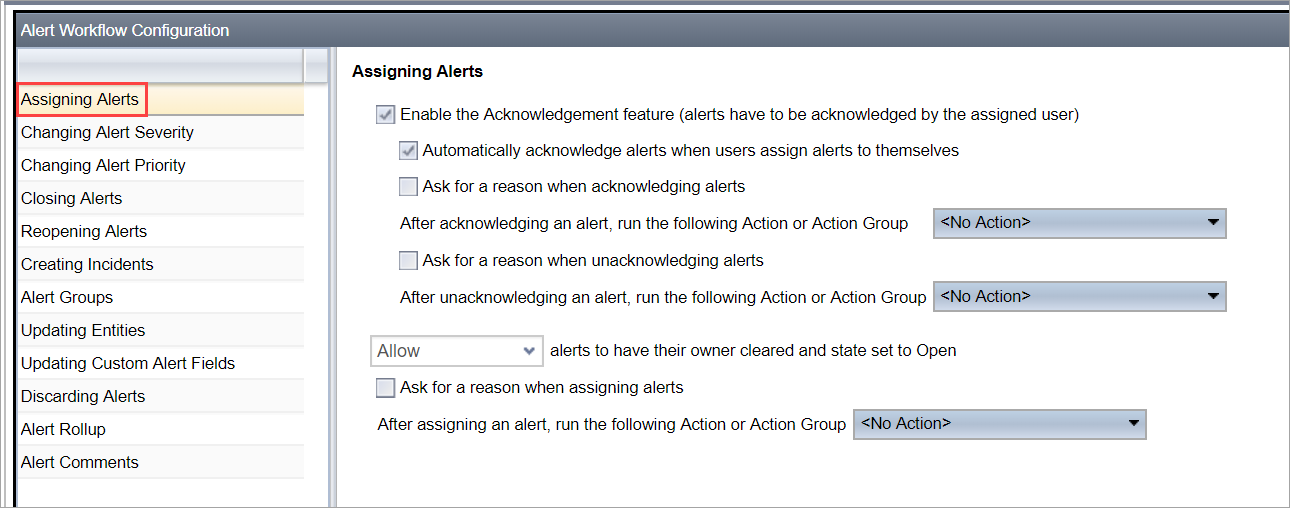The image size is (1290, 508).
Task: Open Changing Alert Priority section
Action: point(161,165)
